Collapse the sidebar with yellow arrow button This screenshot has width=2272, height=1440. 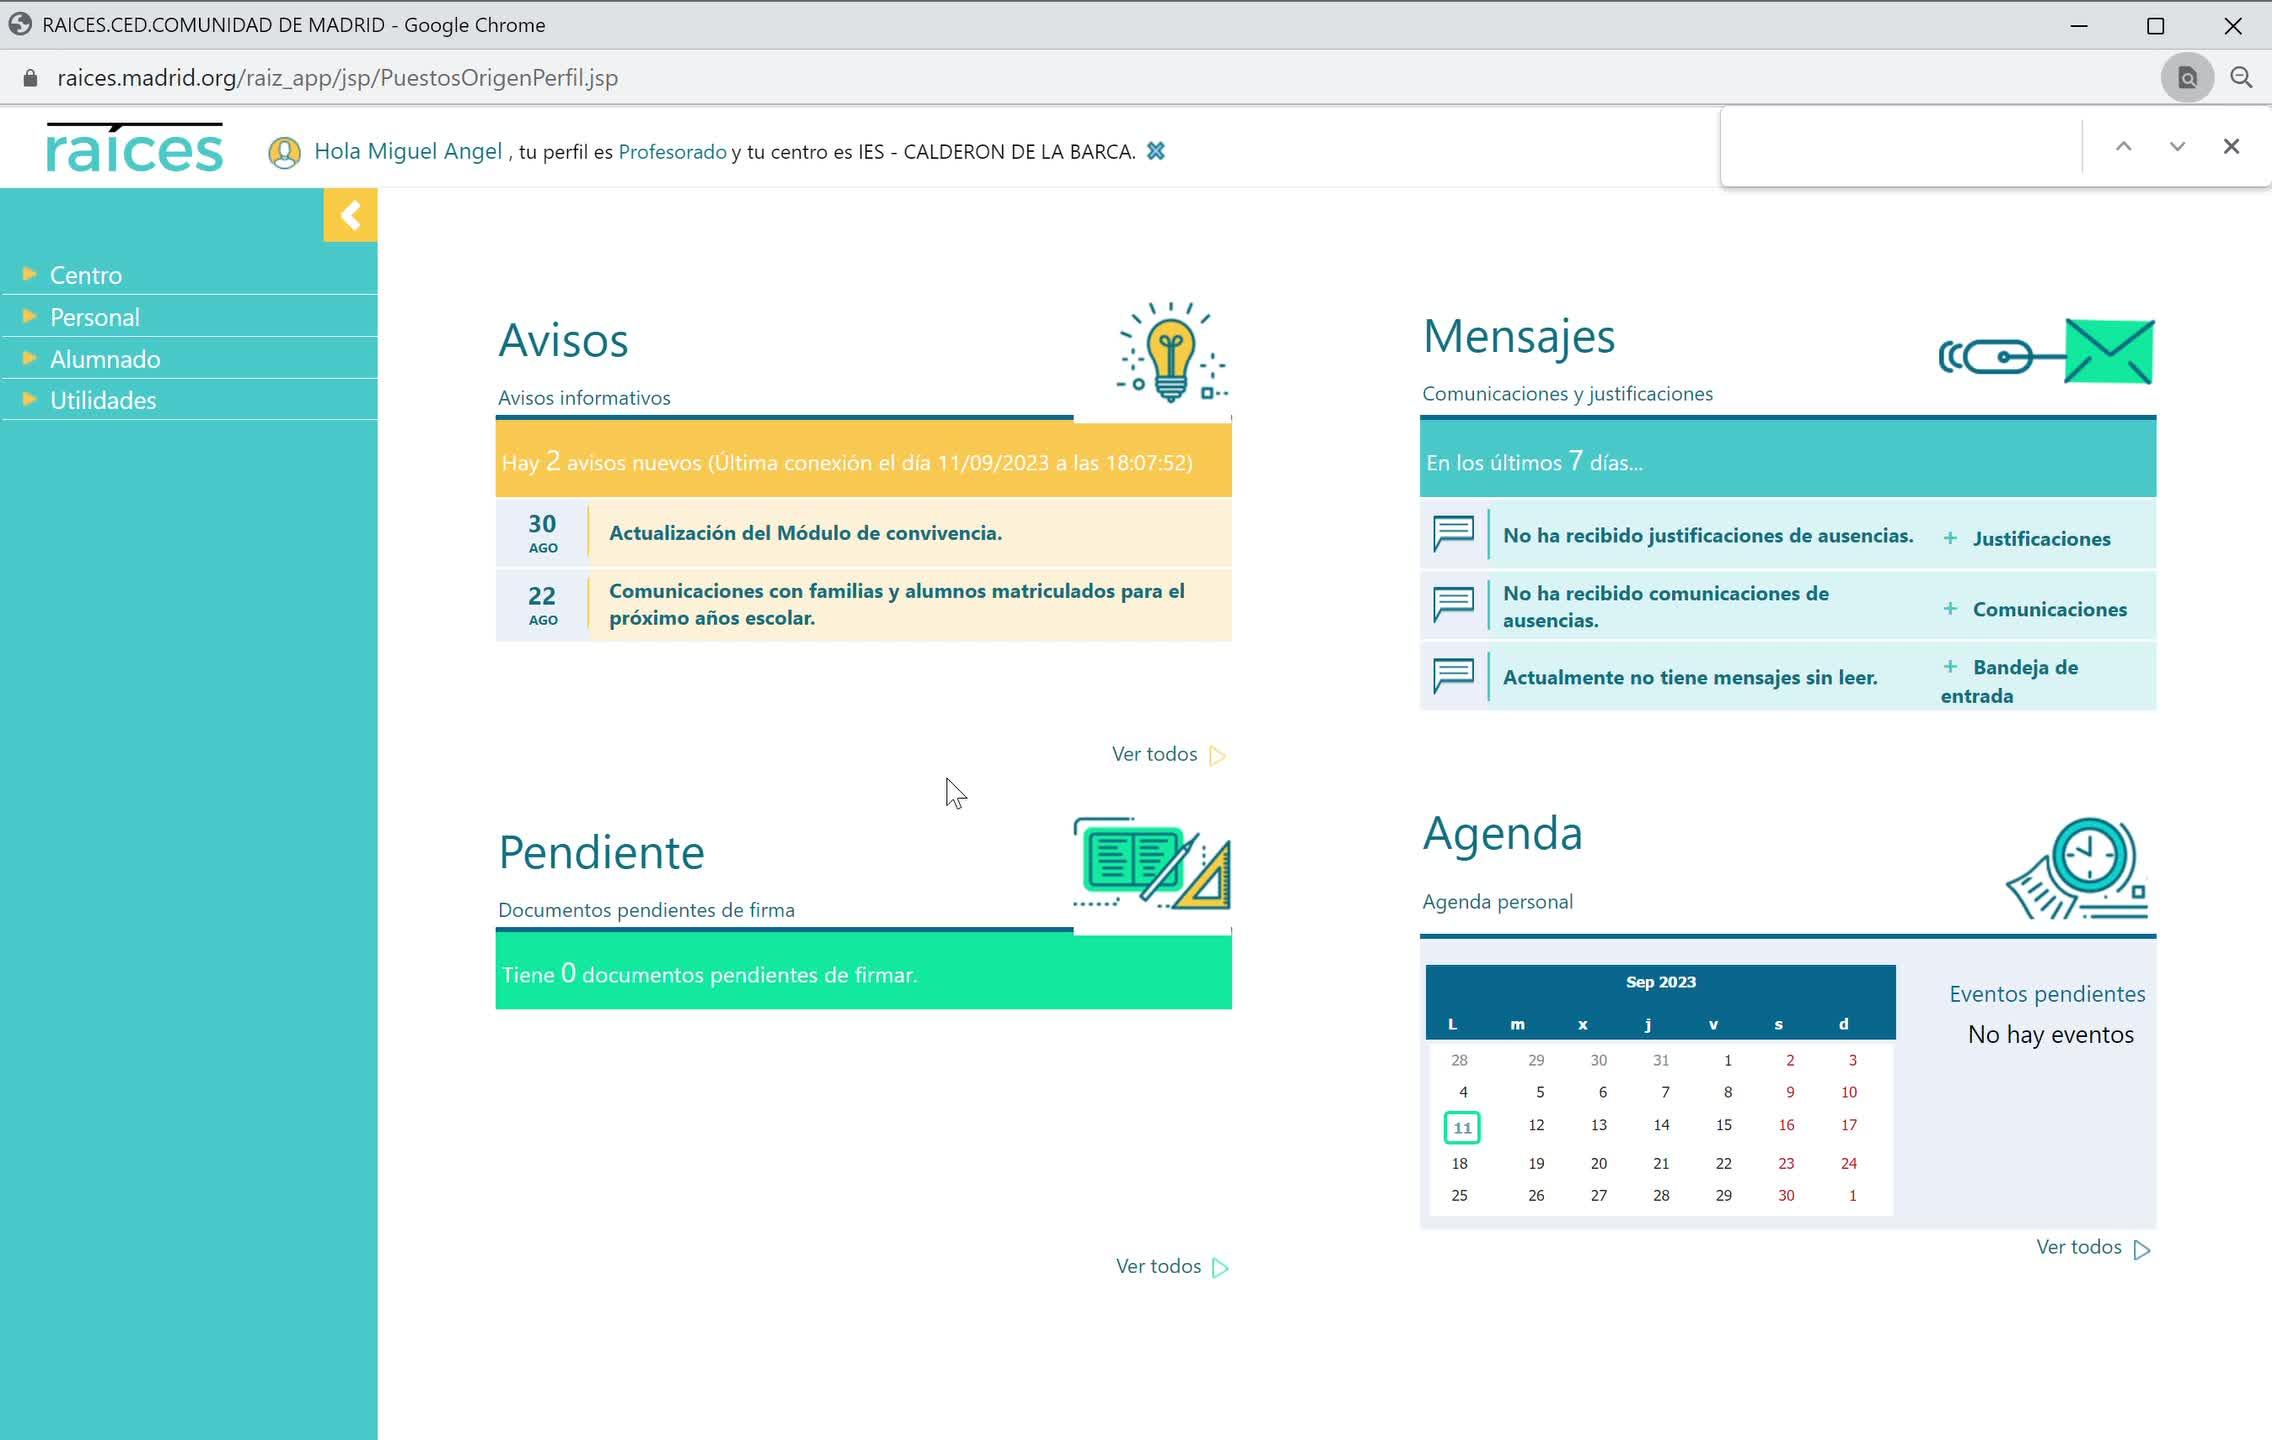[350, 215]
